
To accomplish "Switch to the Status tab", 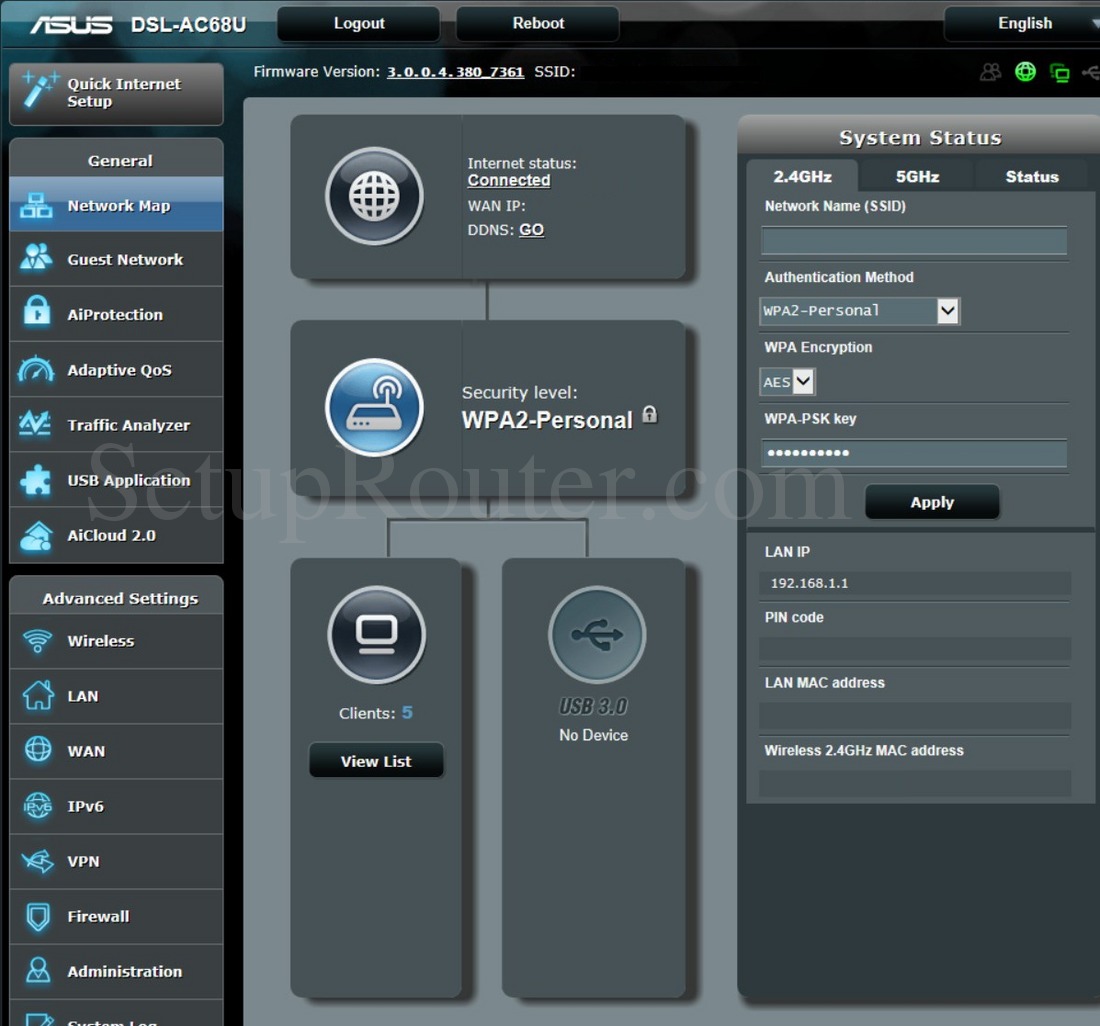I will 1031,177.
